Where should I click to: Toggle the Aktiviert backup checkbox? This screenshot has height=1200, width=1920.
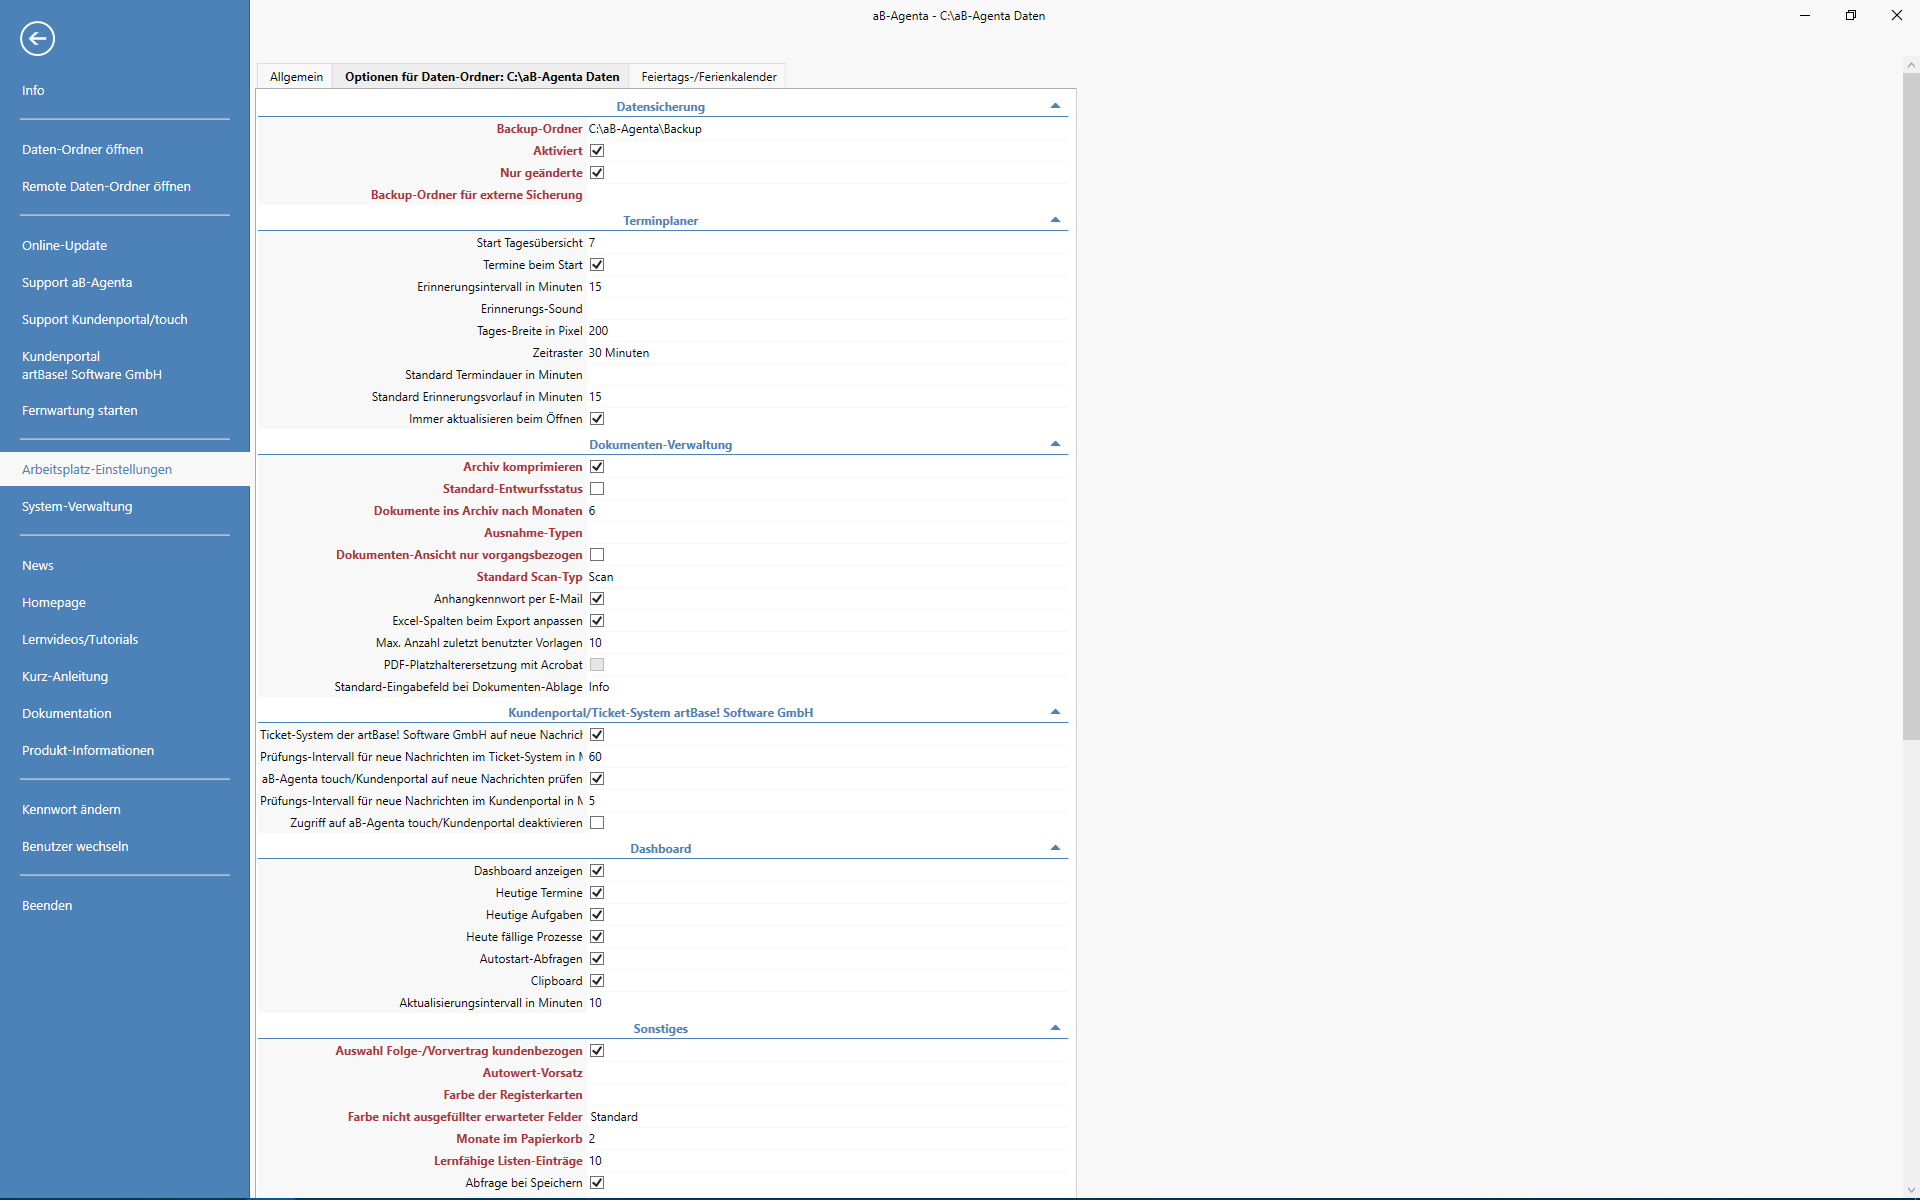point(597,151)
